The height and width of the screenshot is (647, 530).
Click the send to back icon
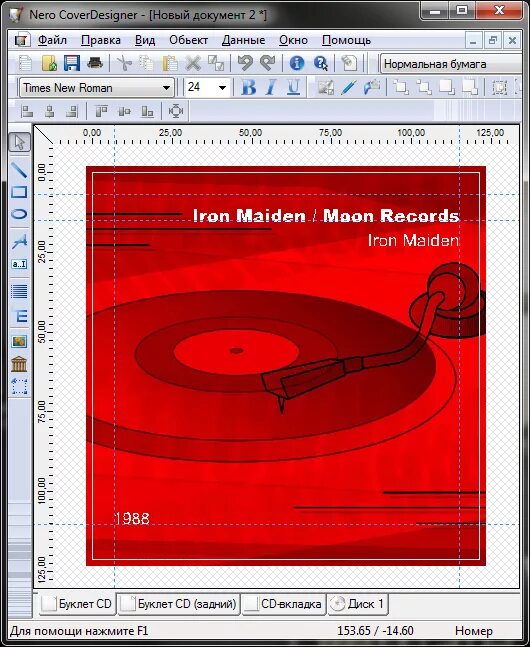[470, 87]
